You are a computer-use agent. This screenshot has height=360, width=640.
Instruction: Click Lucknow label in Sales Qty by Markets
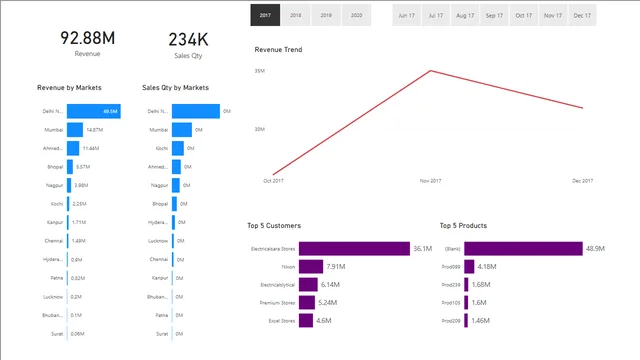tap(158, 241)
